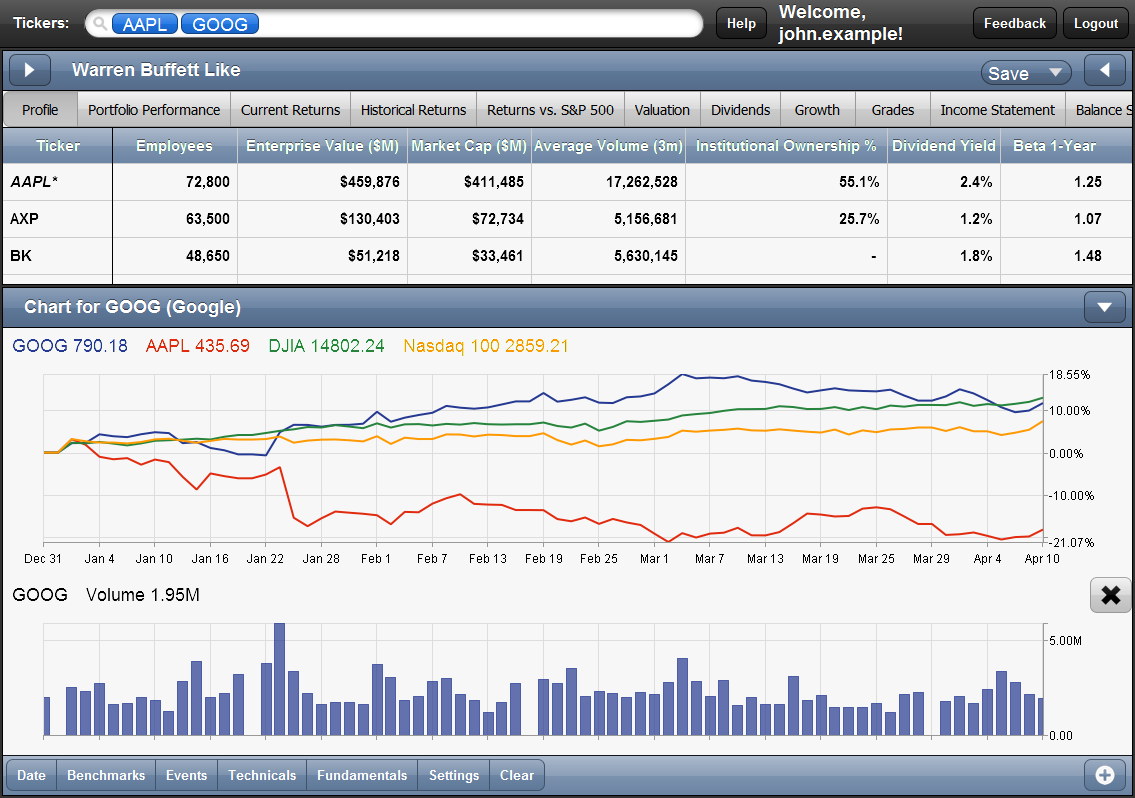Collapse the Chart for GOOG panel arrow
This screenshot has height=798, width=1135.
1105,307
